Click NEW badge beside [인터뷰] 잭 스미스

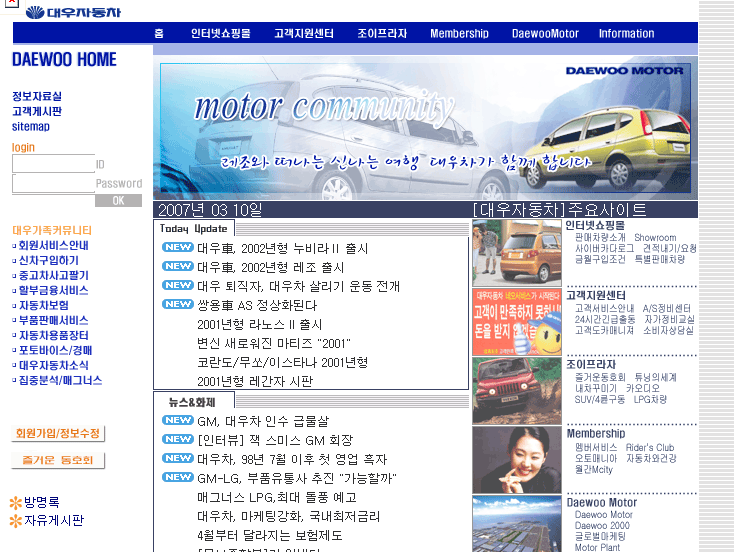[178, 439]
